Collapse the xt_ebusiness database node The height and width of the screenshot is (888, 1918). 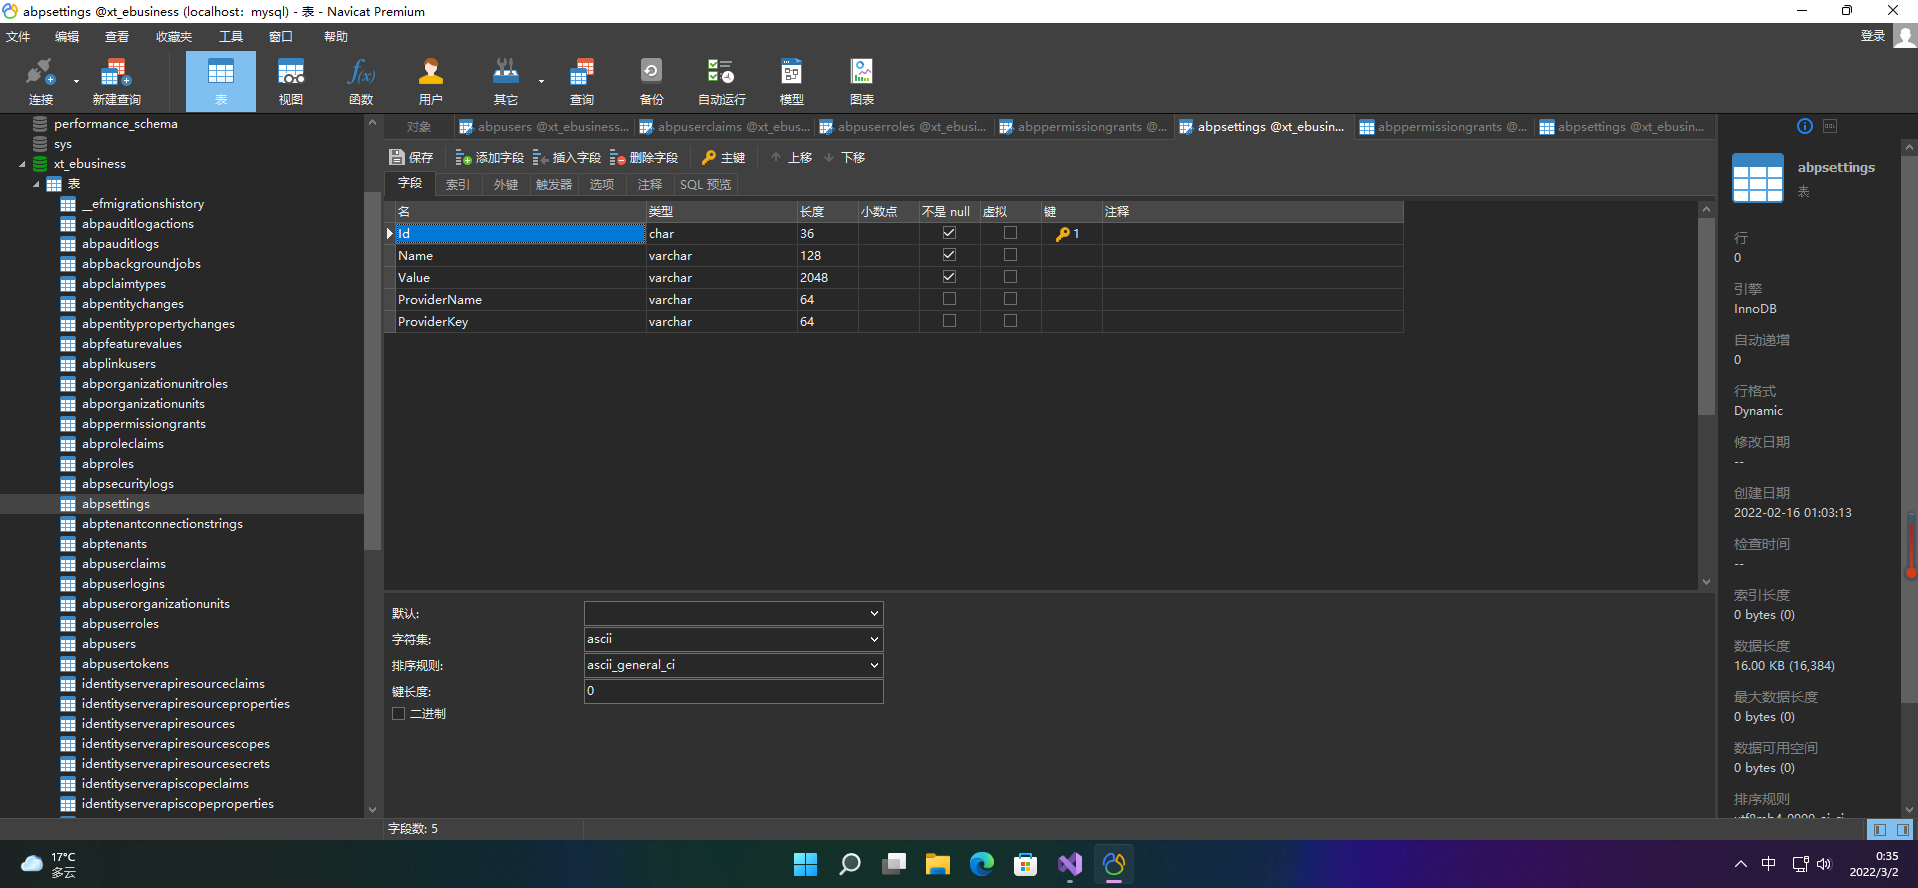click(x=22, y=164)
